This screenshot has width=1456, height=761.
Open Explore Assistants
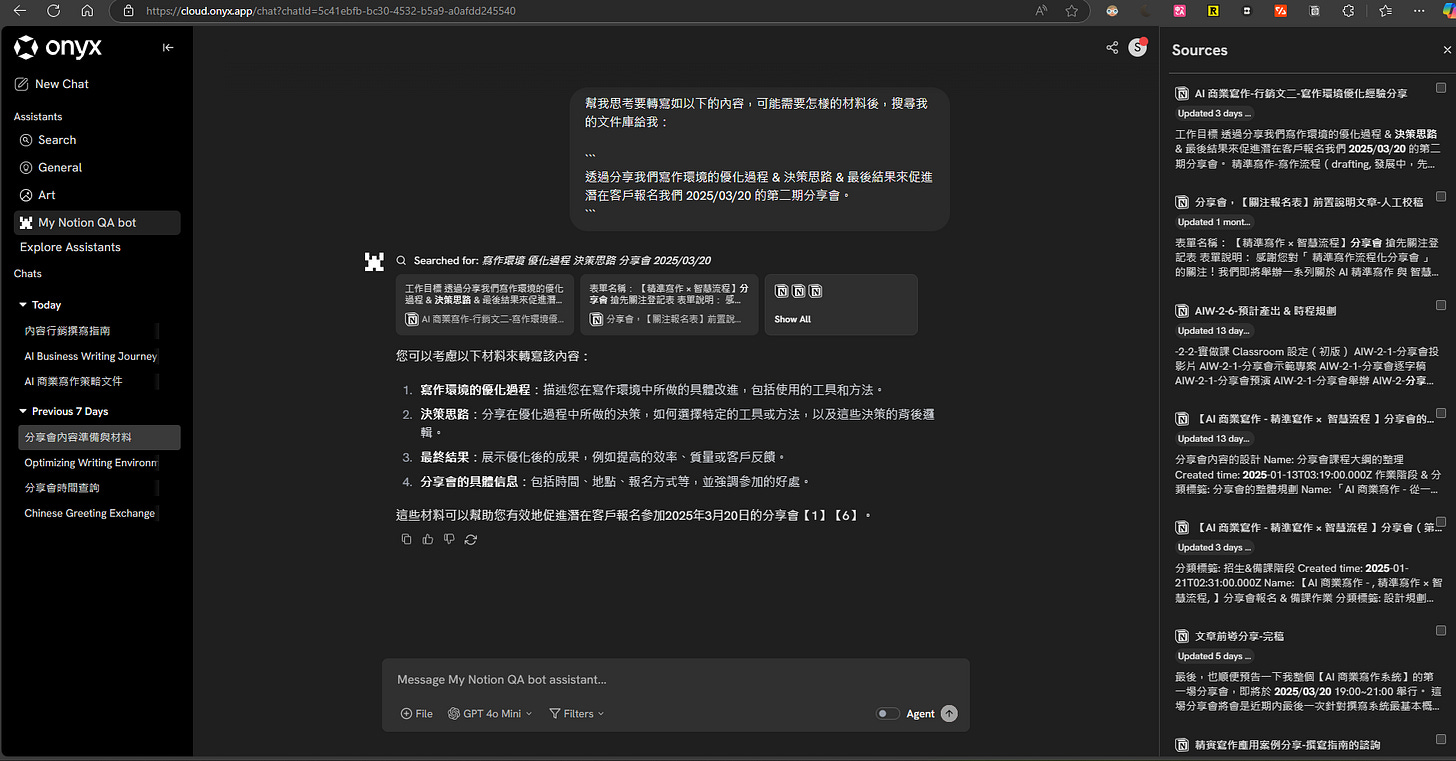click(70, 247)
